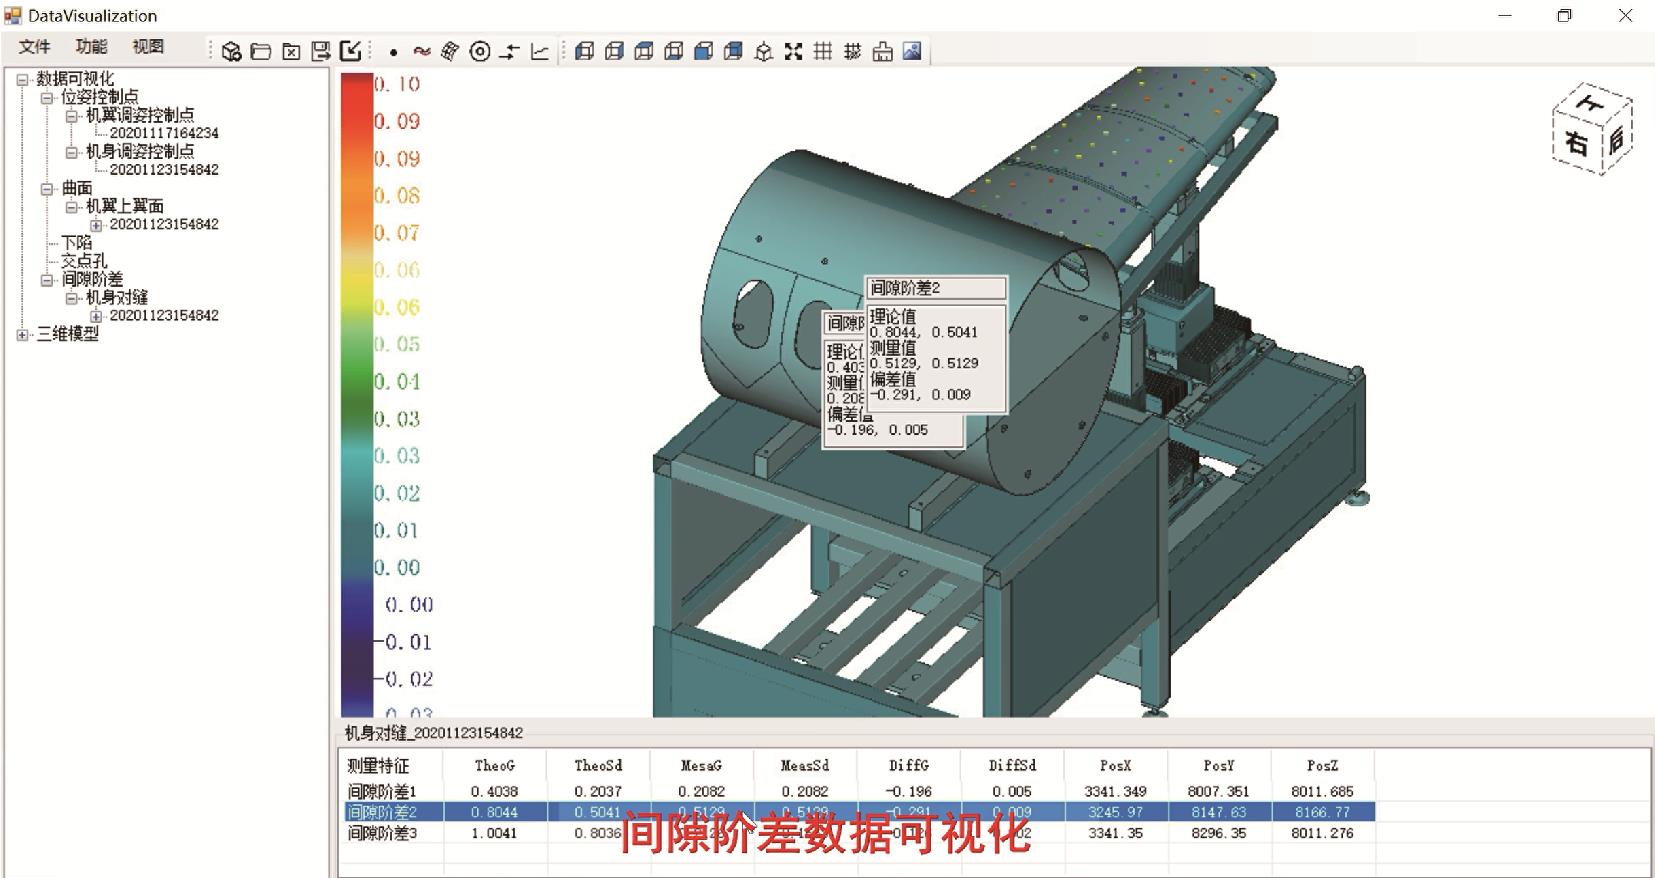Toggle the isometric cube view icon

tap(763, 51)
